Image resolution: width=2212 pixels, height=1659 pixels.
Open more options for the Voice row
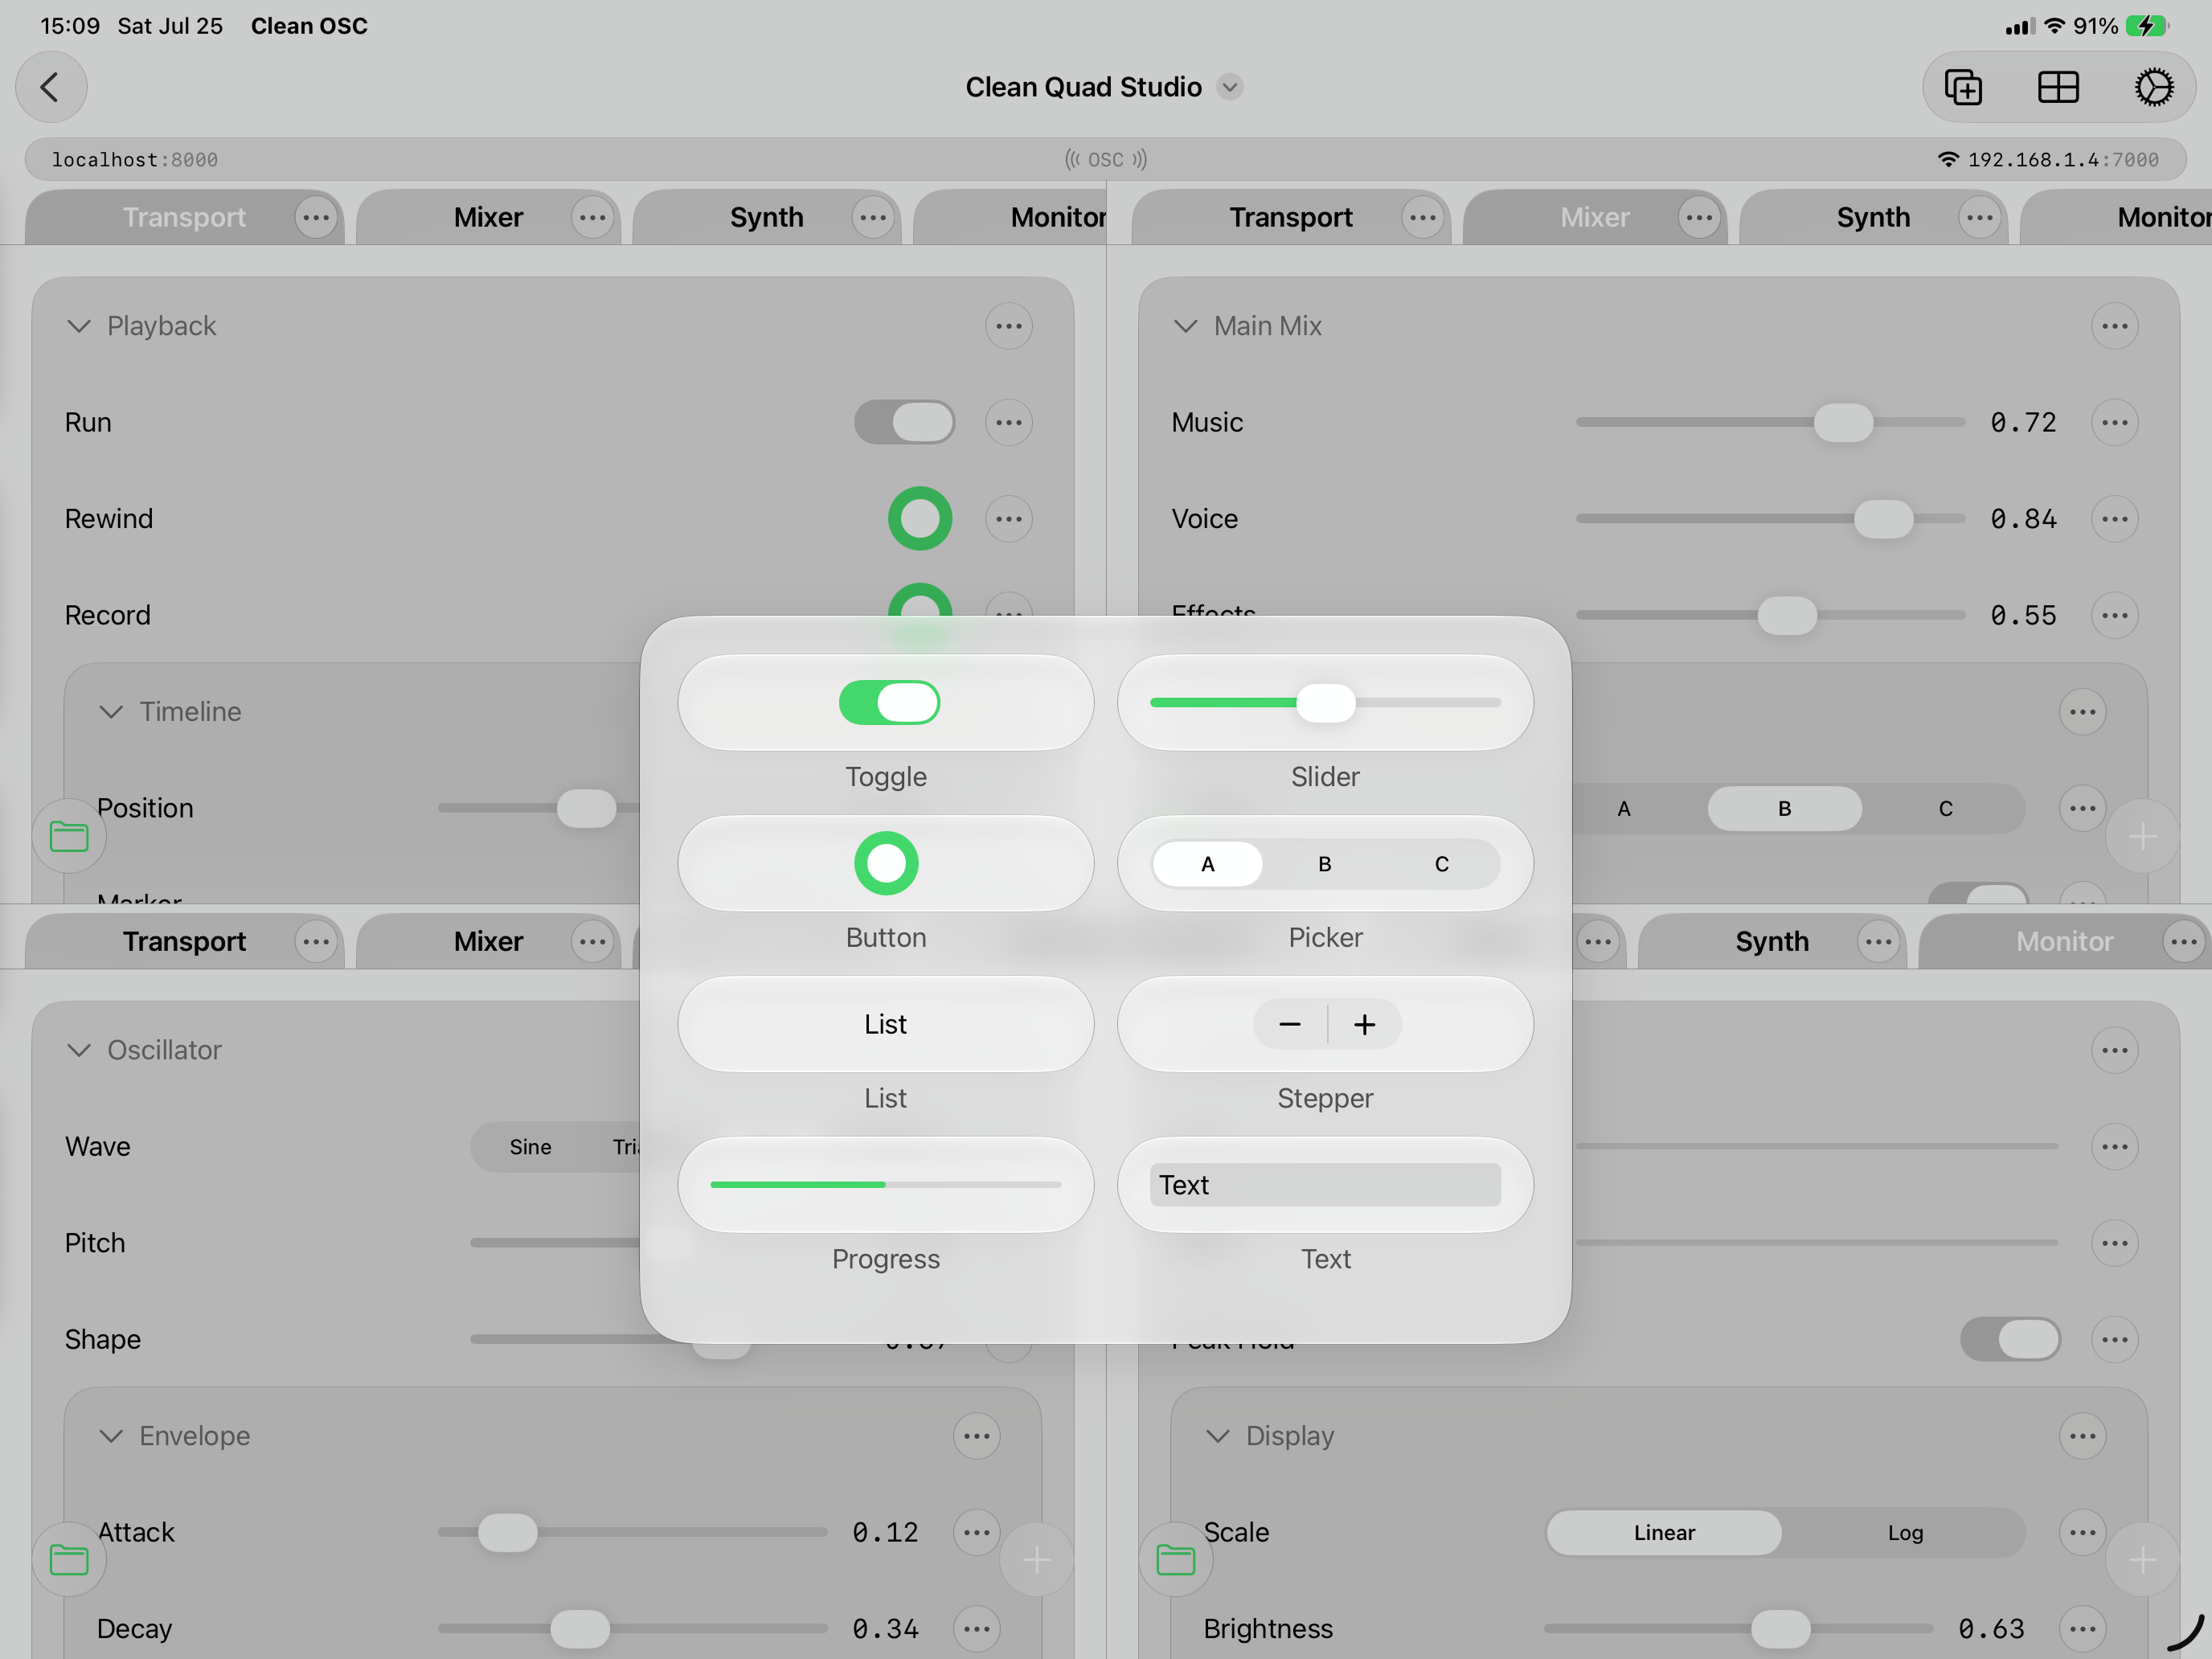coord(2114,518)
